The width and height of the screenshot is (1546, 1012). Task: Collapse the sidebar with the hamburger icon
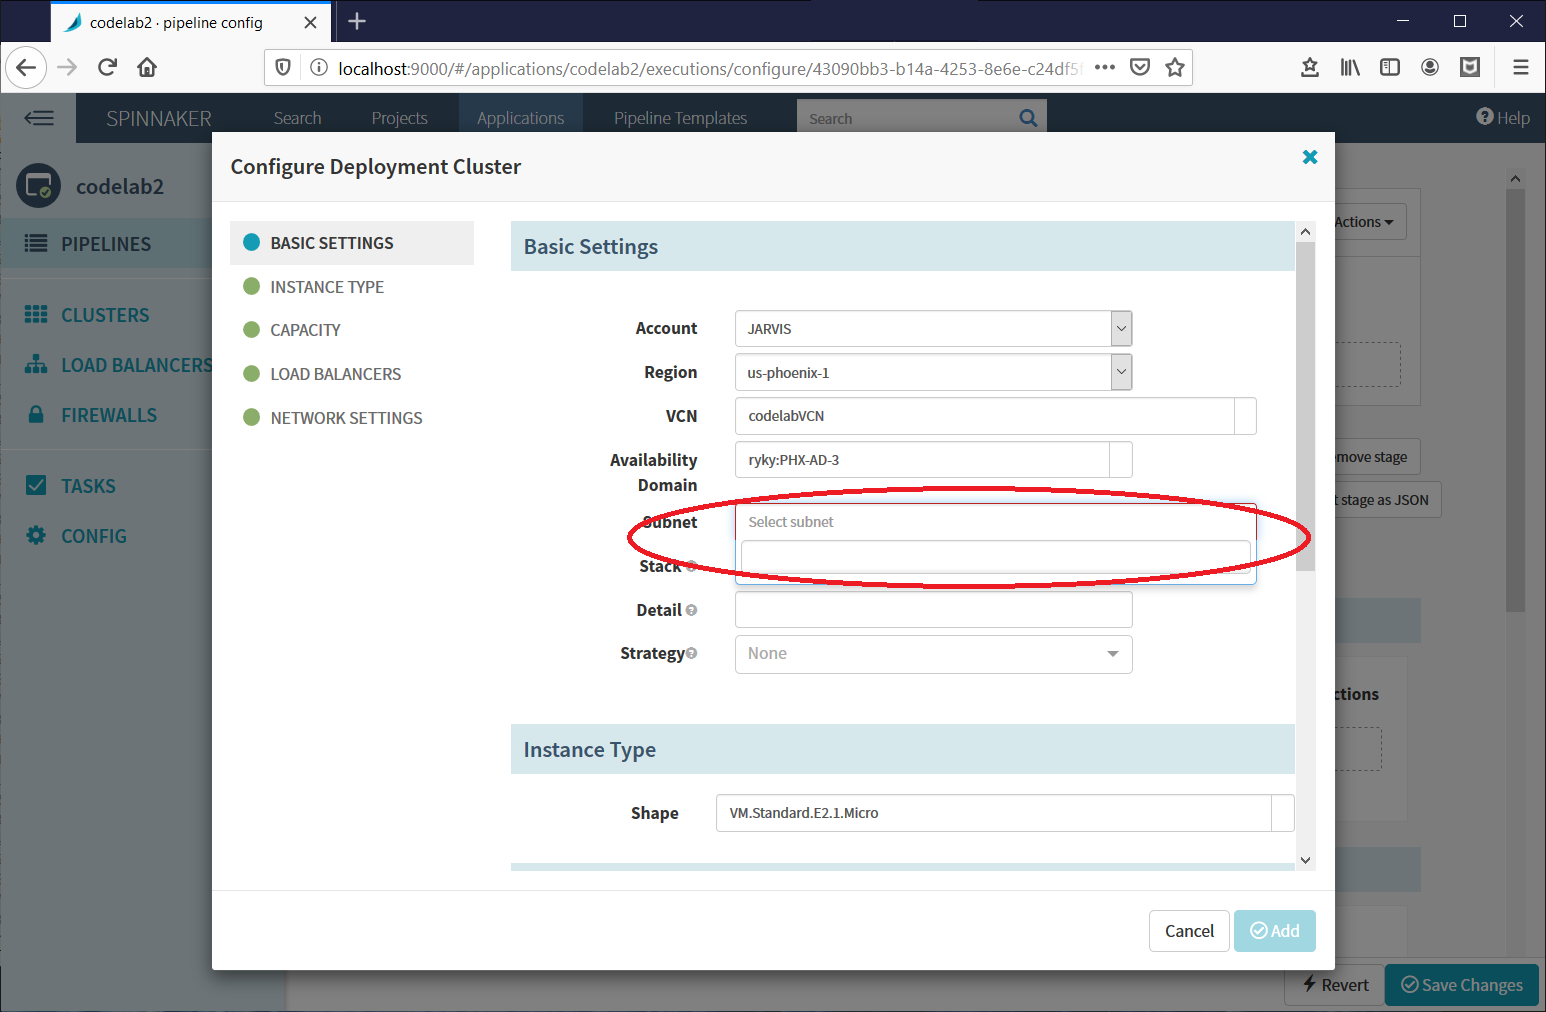coord(40,117)
